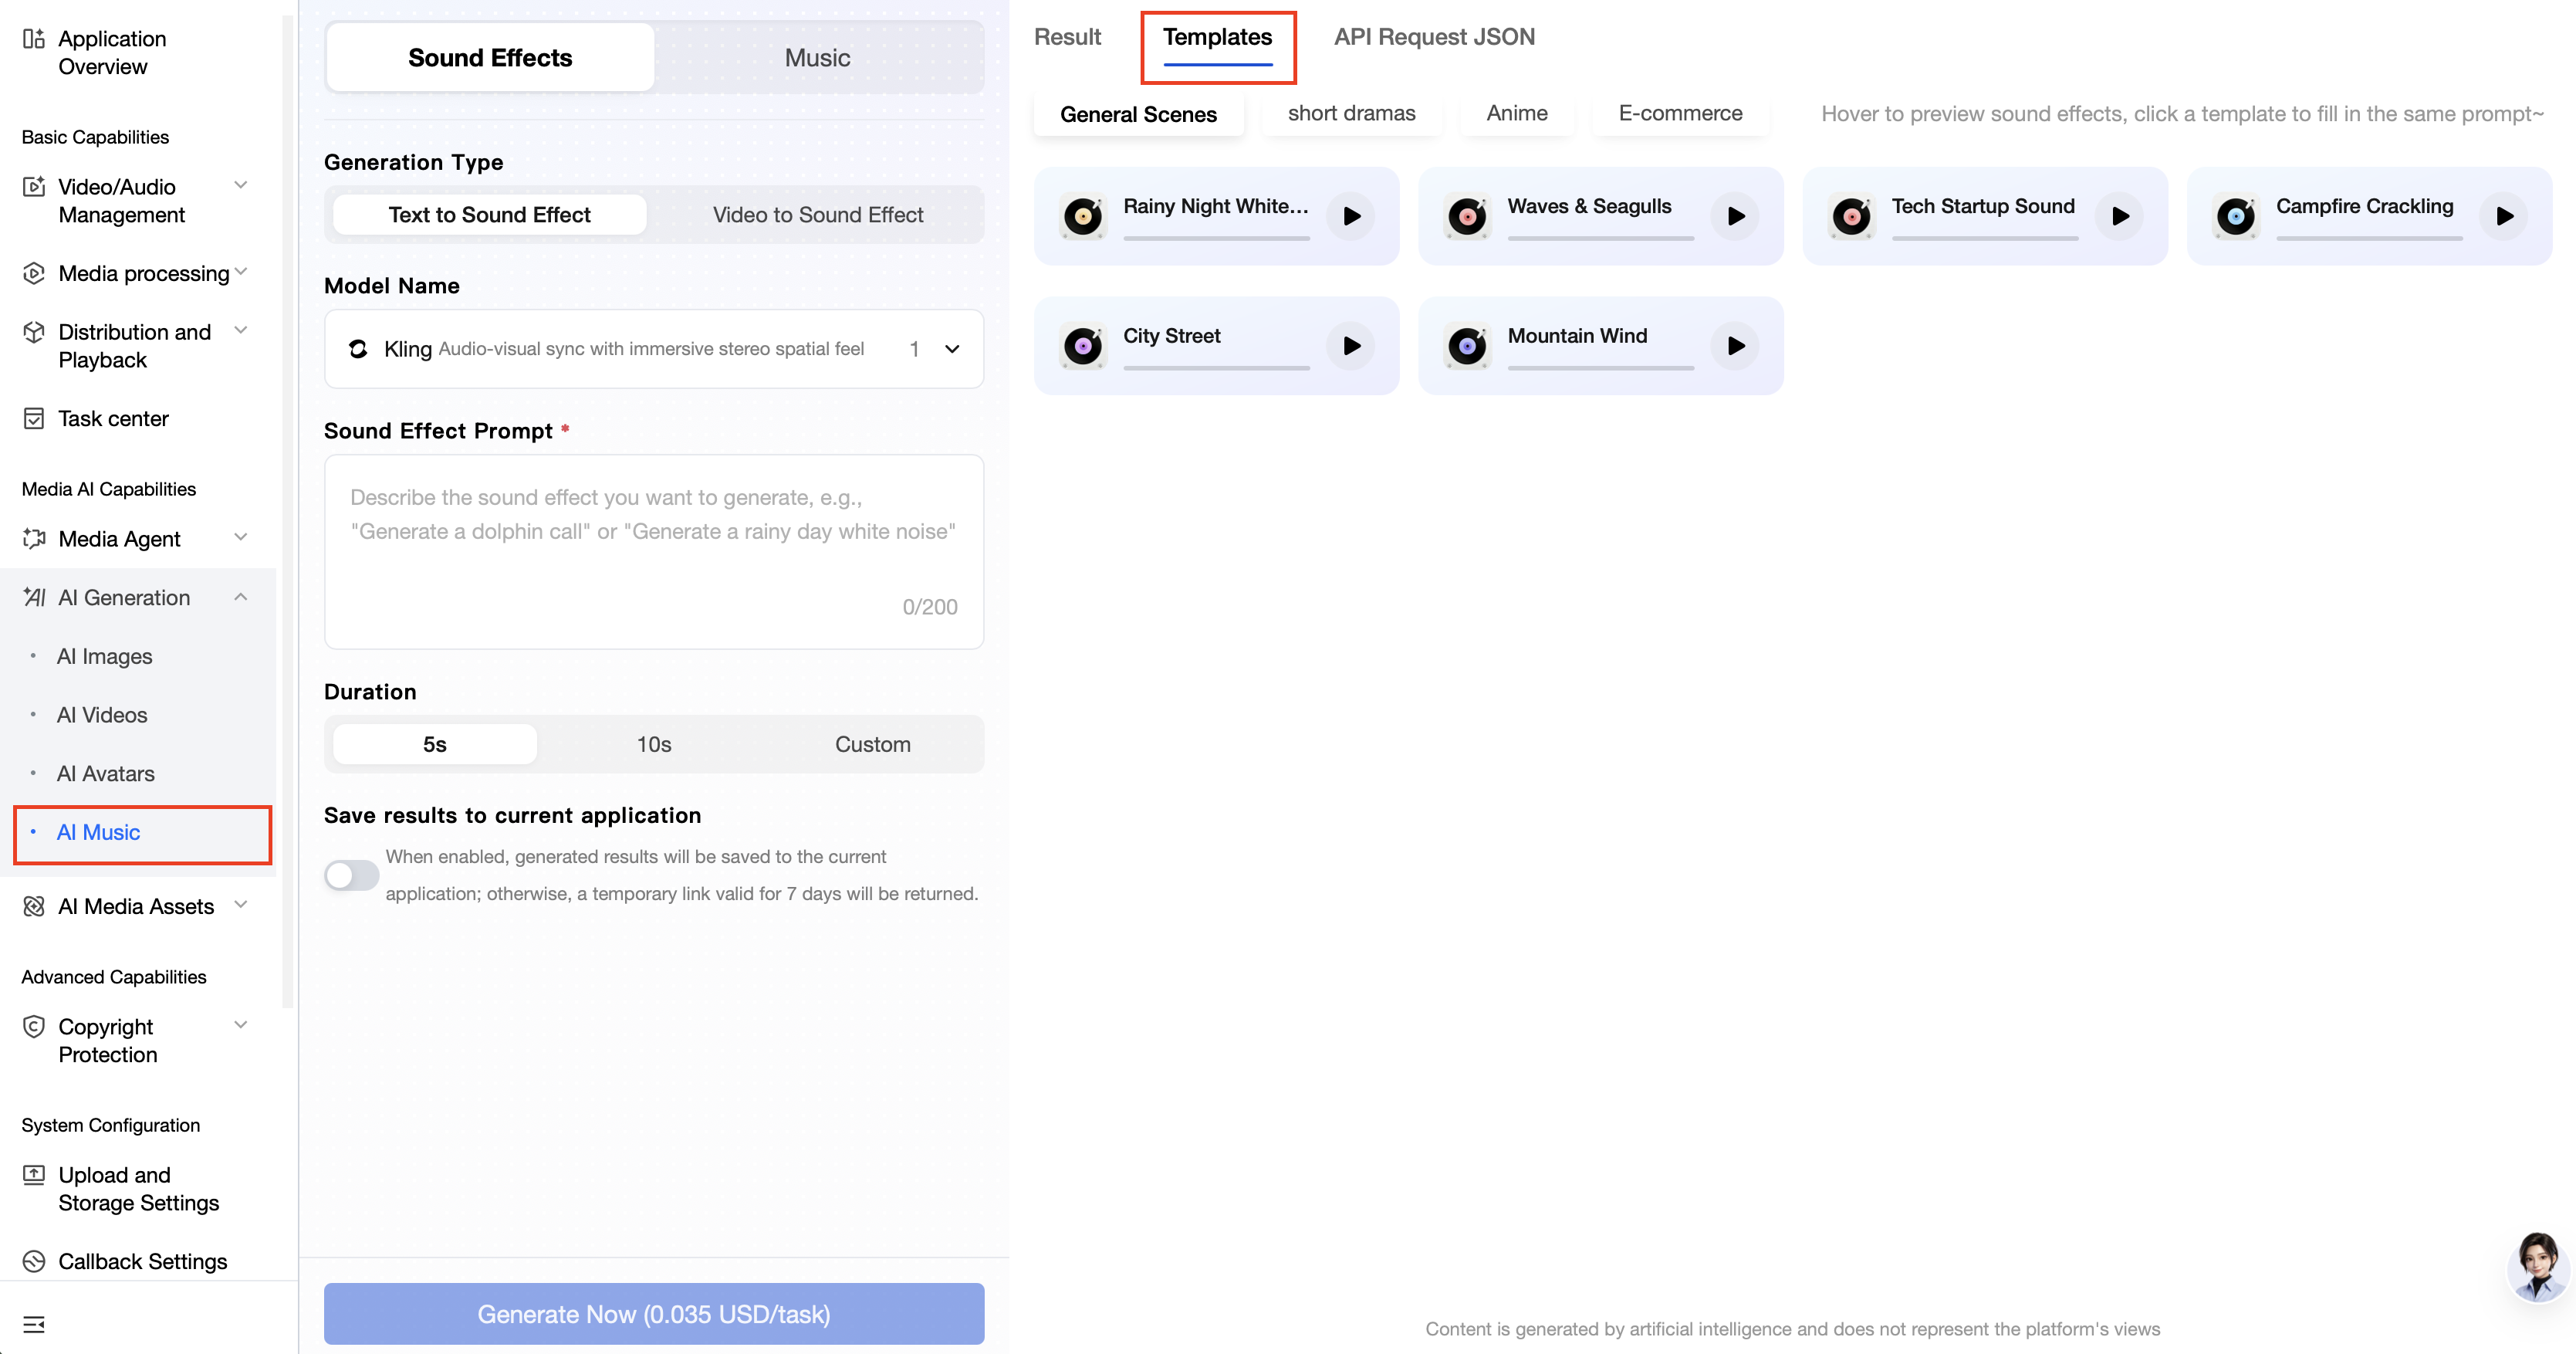2576x1354 pixels.
Task: Choose the 10s duration option
Action: click(x=654, y=744)
